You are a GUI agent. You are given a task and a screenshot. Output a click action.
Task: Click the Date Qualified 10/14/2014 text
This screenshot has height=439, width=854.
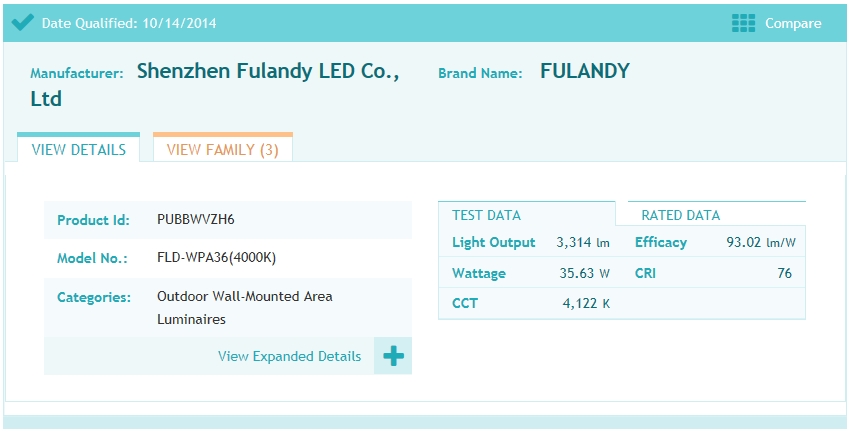(x=129, y=23)
